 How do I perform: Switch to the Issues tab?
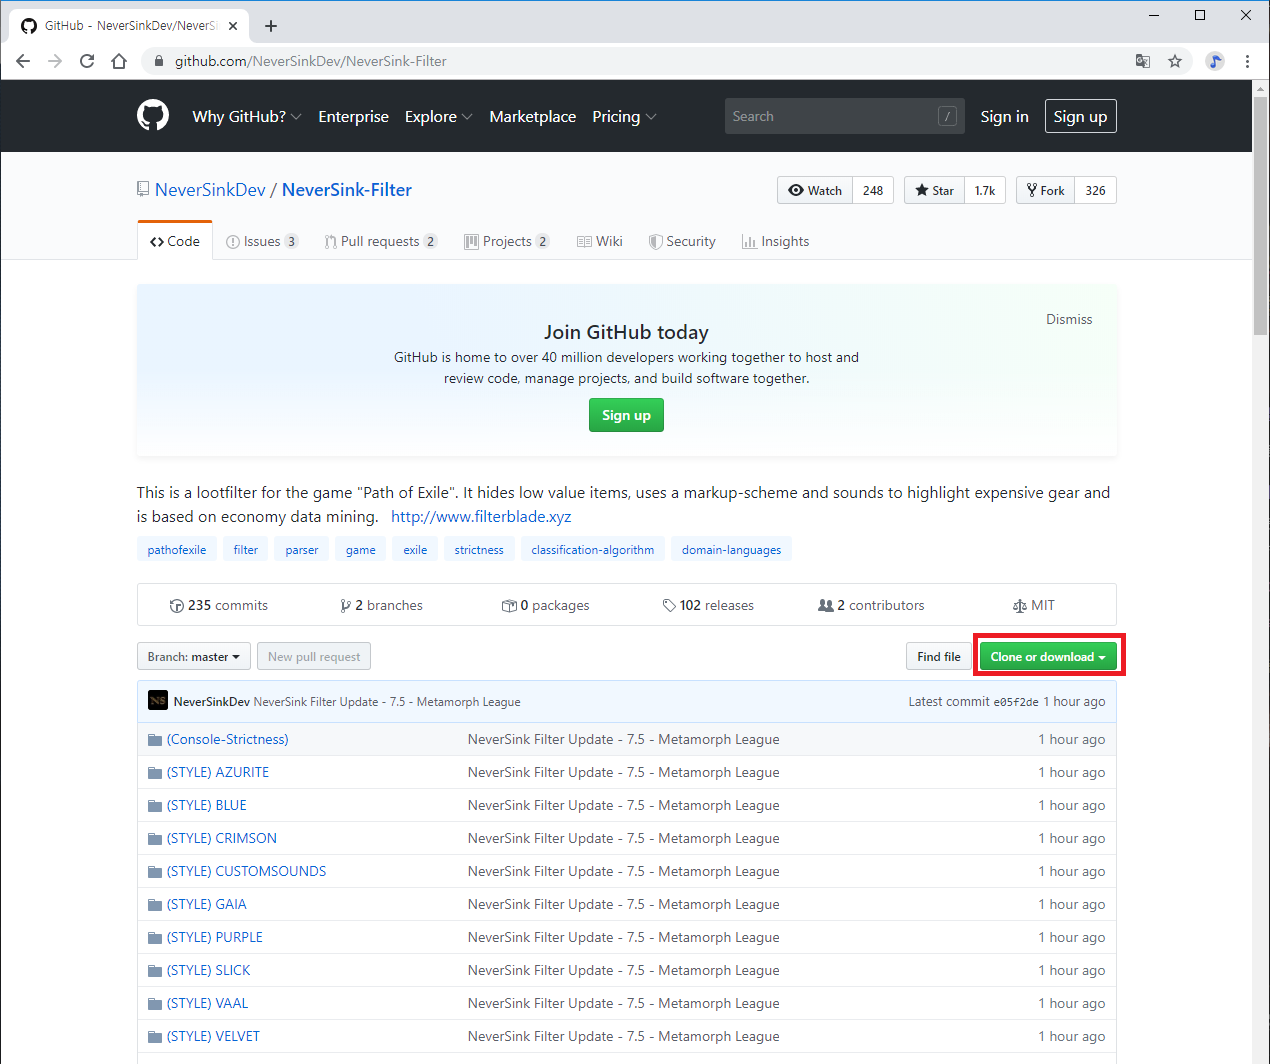pyautogui.click(x=262, y=241)
